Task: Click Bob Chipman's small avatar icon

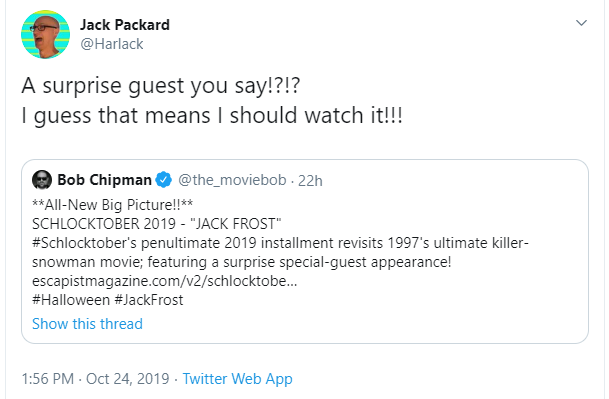Action: click(x=42, y=180)
